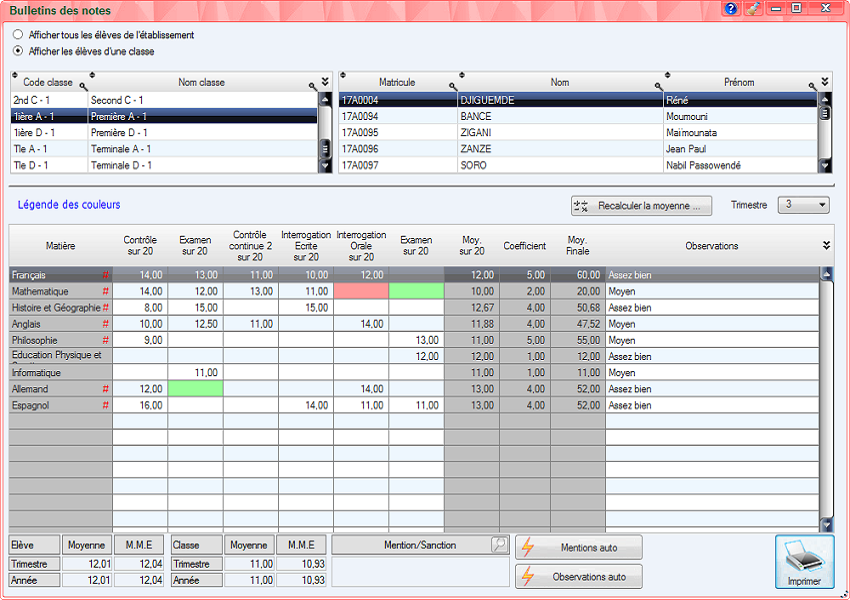Select student DJIGUEMDE Réné row
The width and height of the screenshot is (850, 600).
coord(578,100)
